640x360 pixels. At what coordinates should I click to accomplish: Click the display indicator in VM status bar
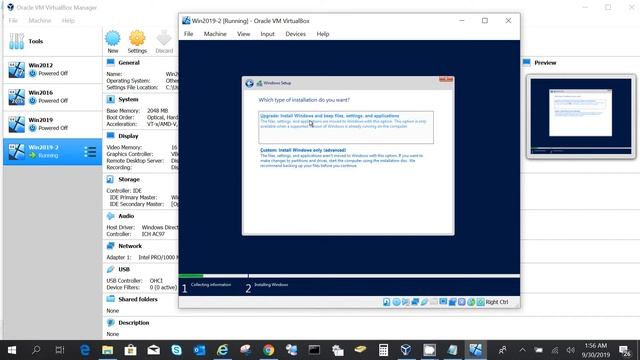(443, 302)
